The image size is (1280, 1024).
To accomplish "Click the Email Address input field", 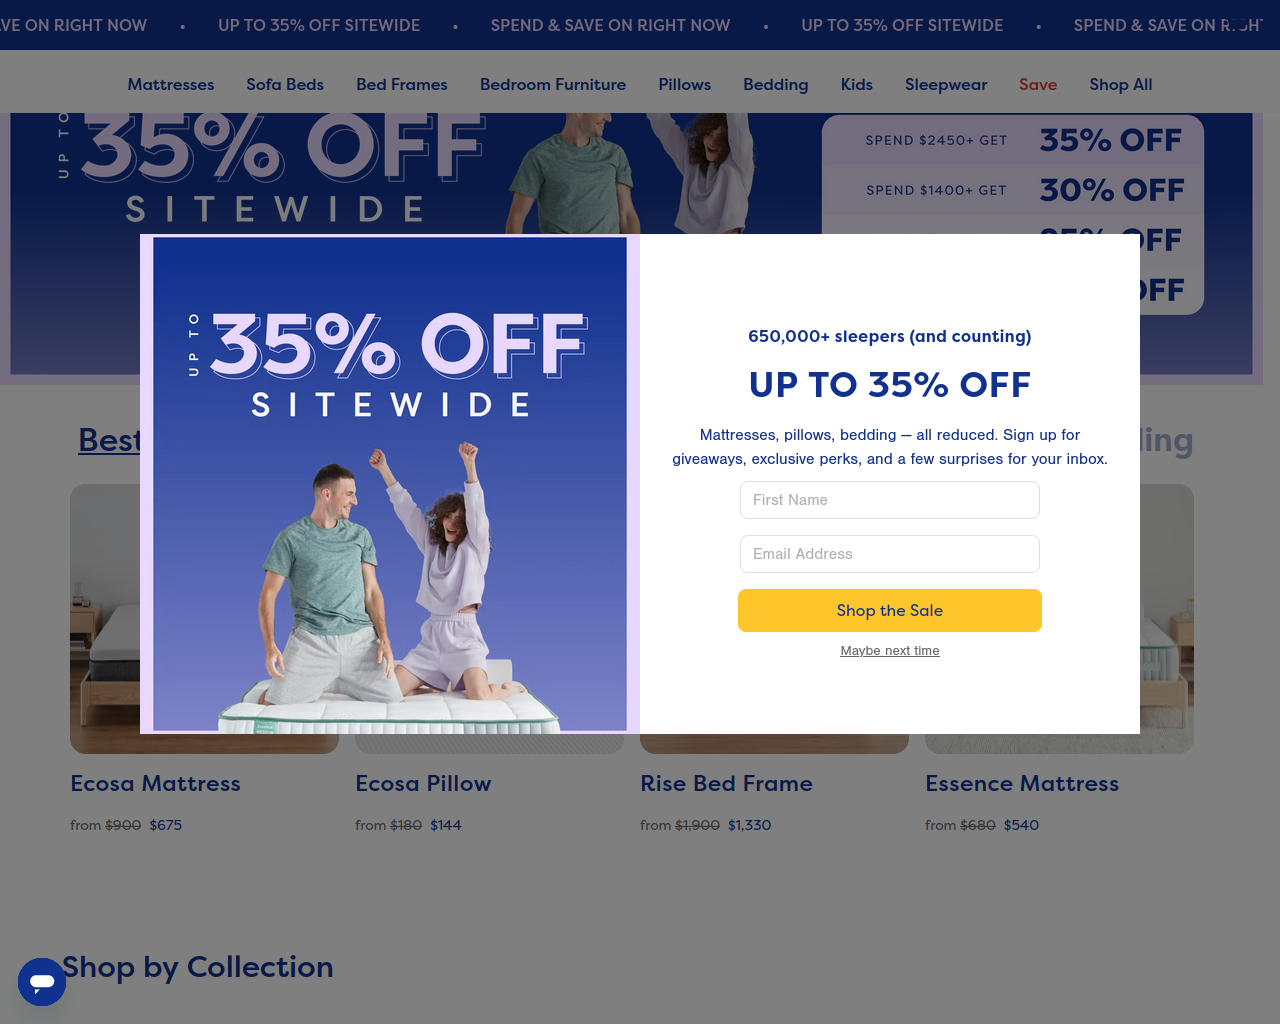I will point(890,554).
